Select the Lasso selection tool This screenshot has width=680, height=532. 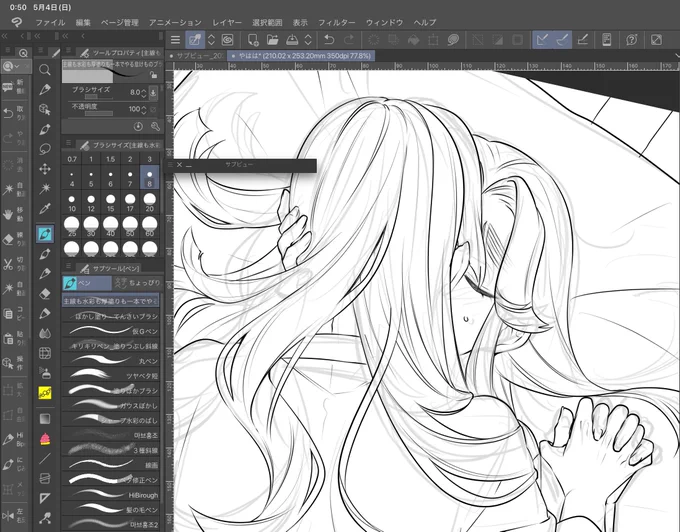(45, 149)
